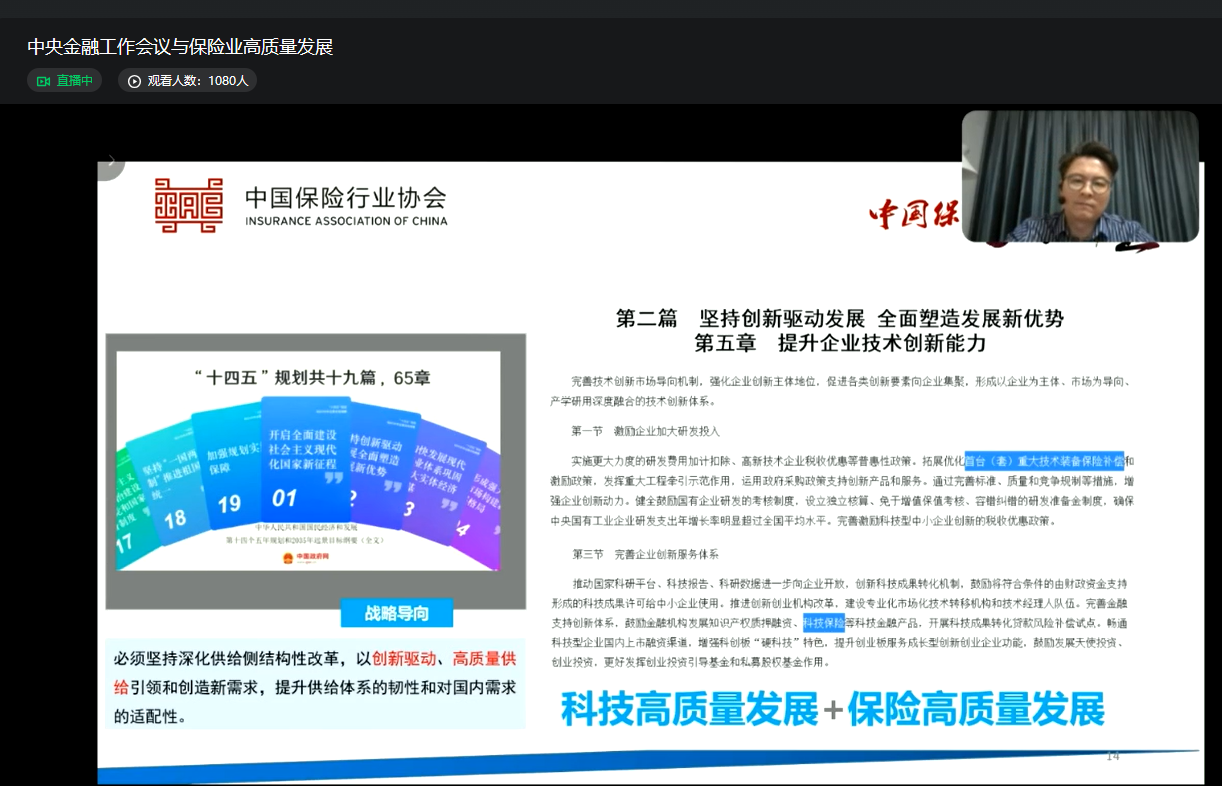The width and height of the screenshot is (1222, 786).
Task: Expand the gray chevron tab at slide corner
Action: pyautogui.click(x=111, y=162)
